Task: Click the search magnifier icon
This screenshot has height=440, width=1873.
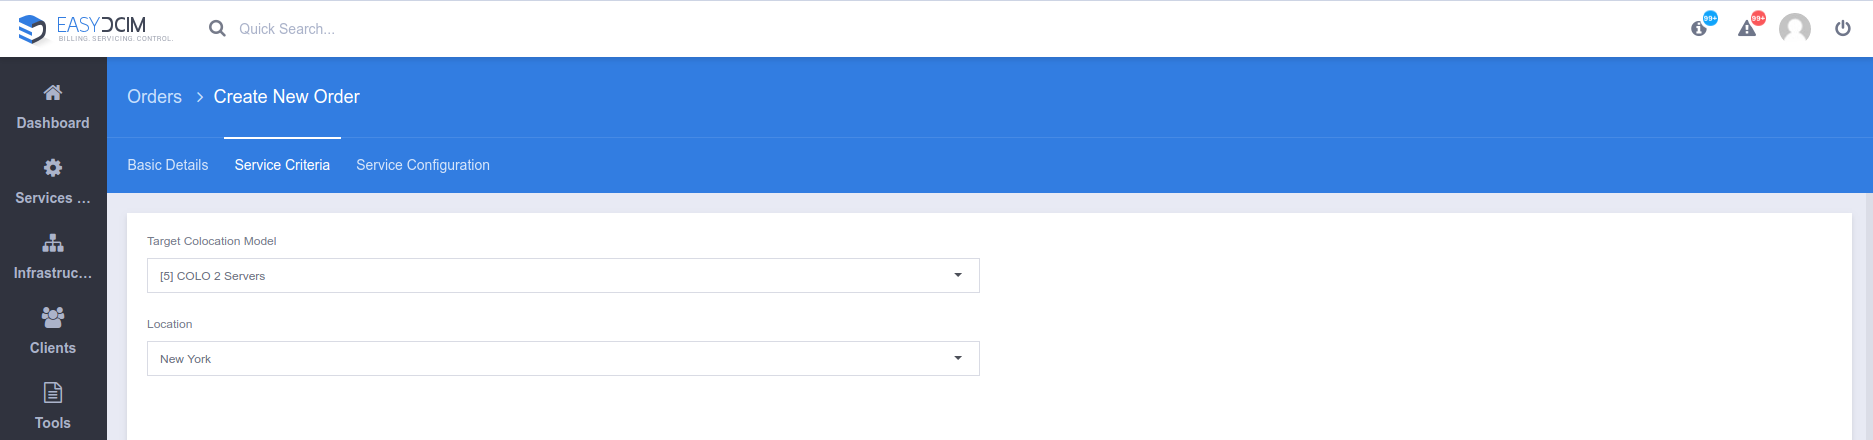Action: (217, 29)
